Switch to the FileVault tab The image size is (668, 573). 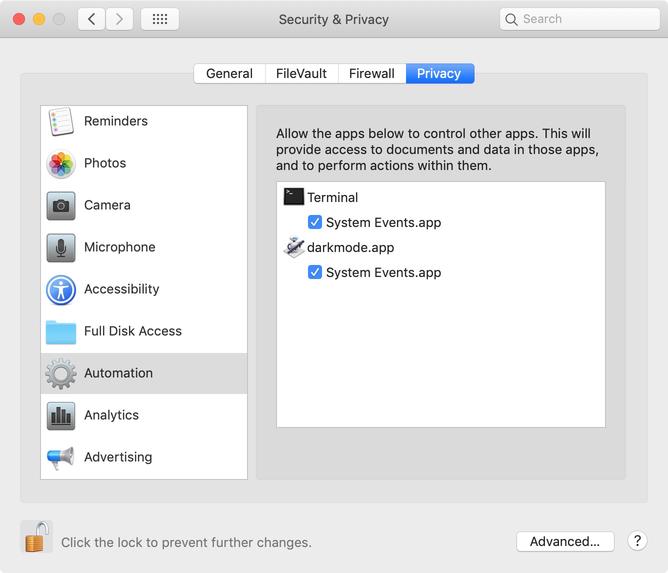click(302, 73)
